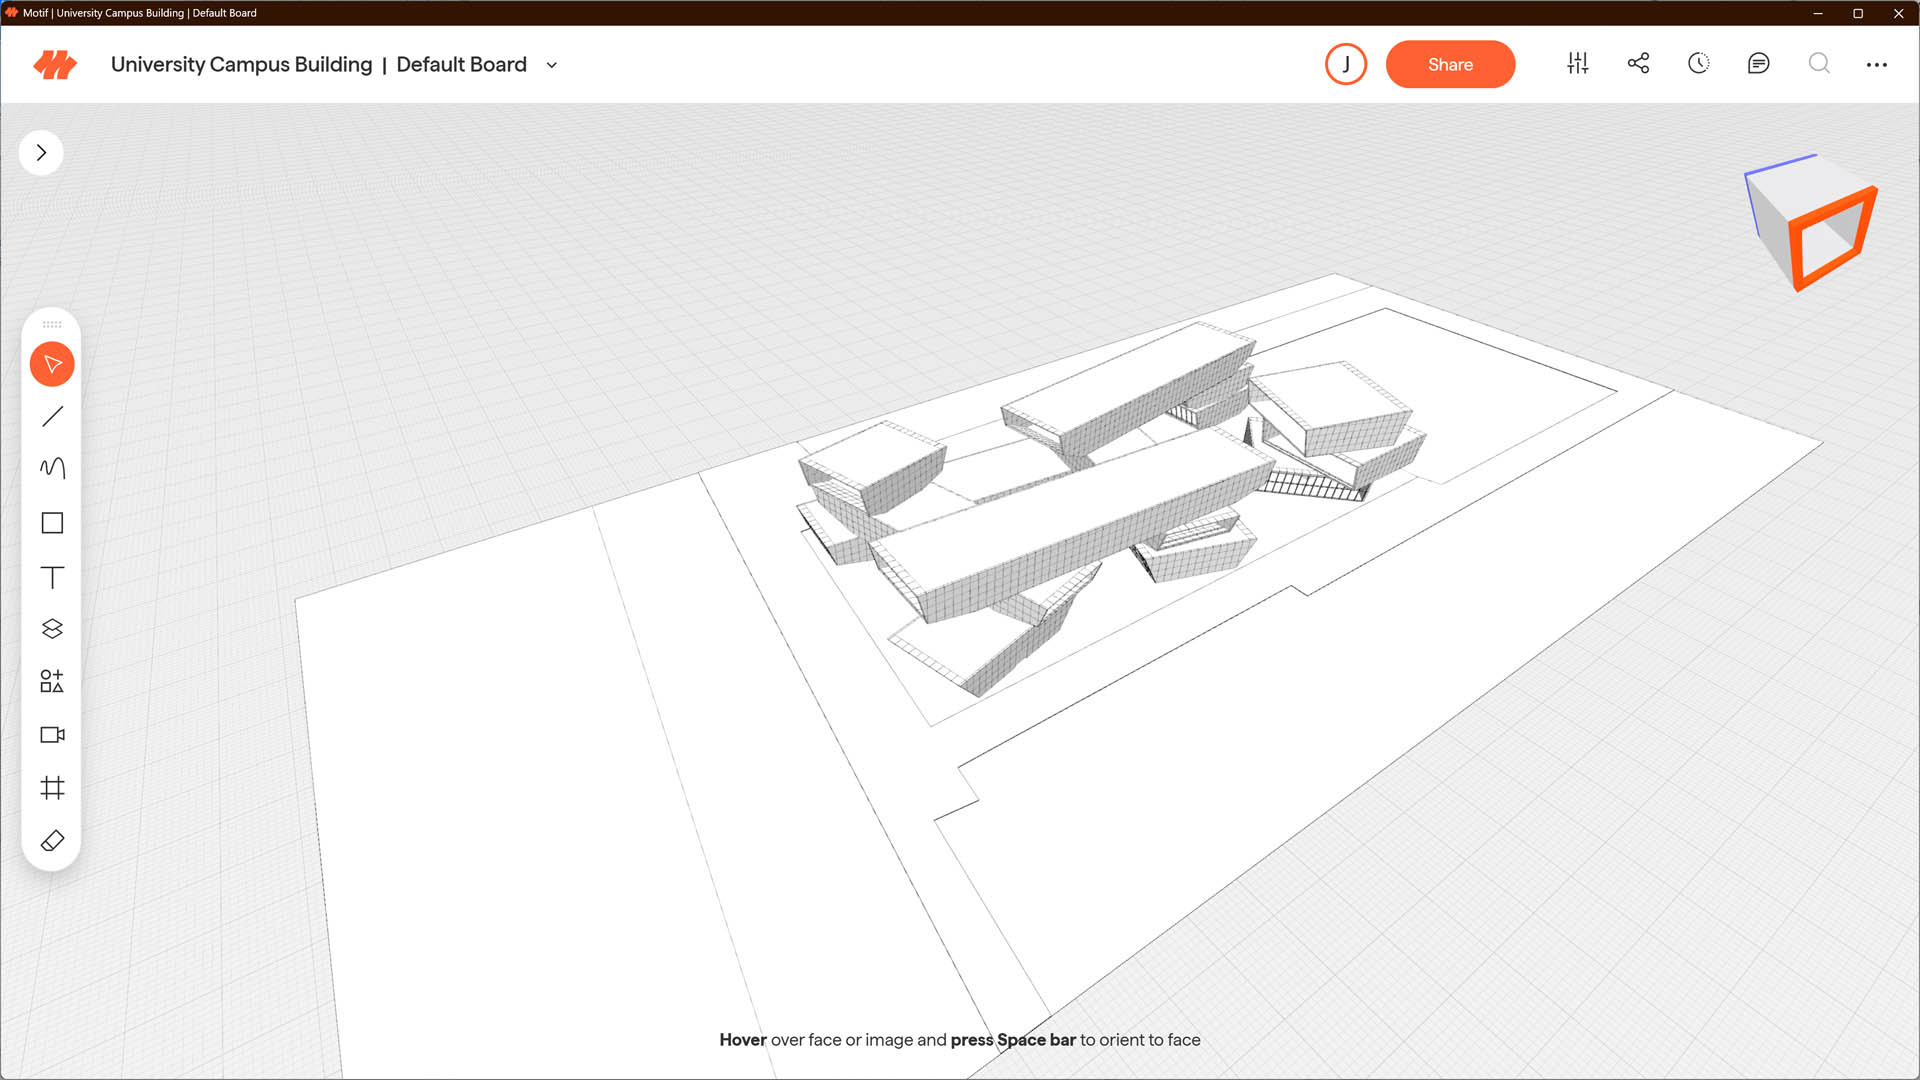Click the J user avatar
1920x1080 pixels.
[x=1345, y=65]
